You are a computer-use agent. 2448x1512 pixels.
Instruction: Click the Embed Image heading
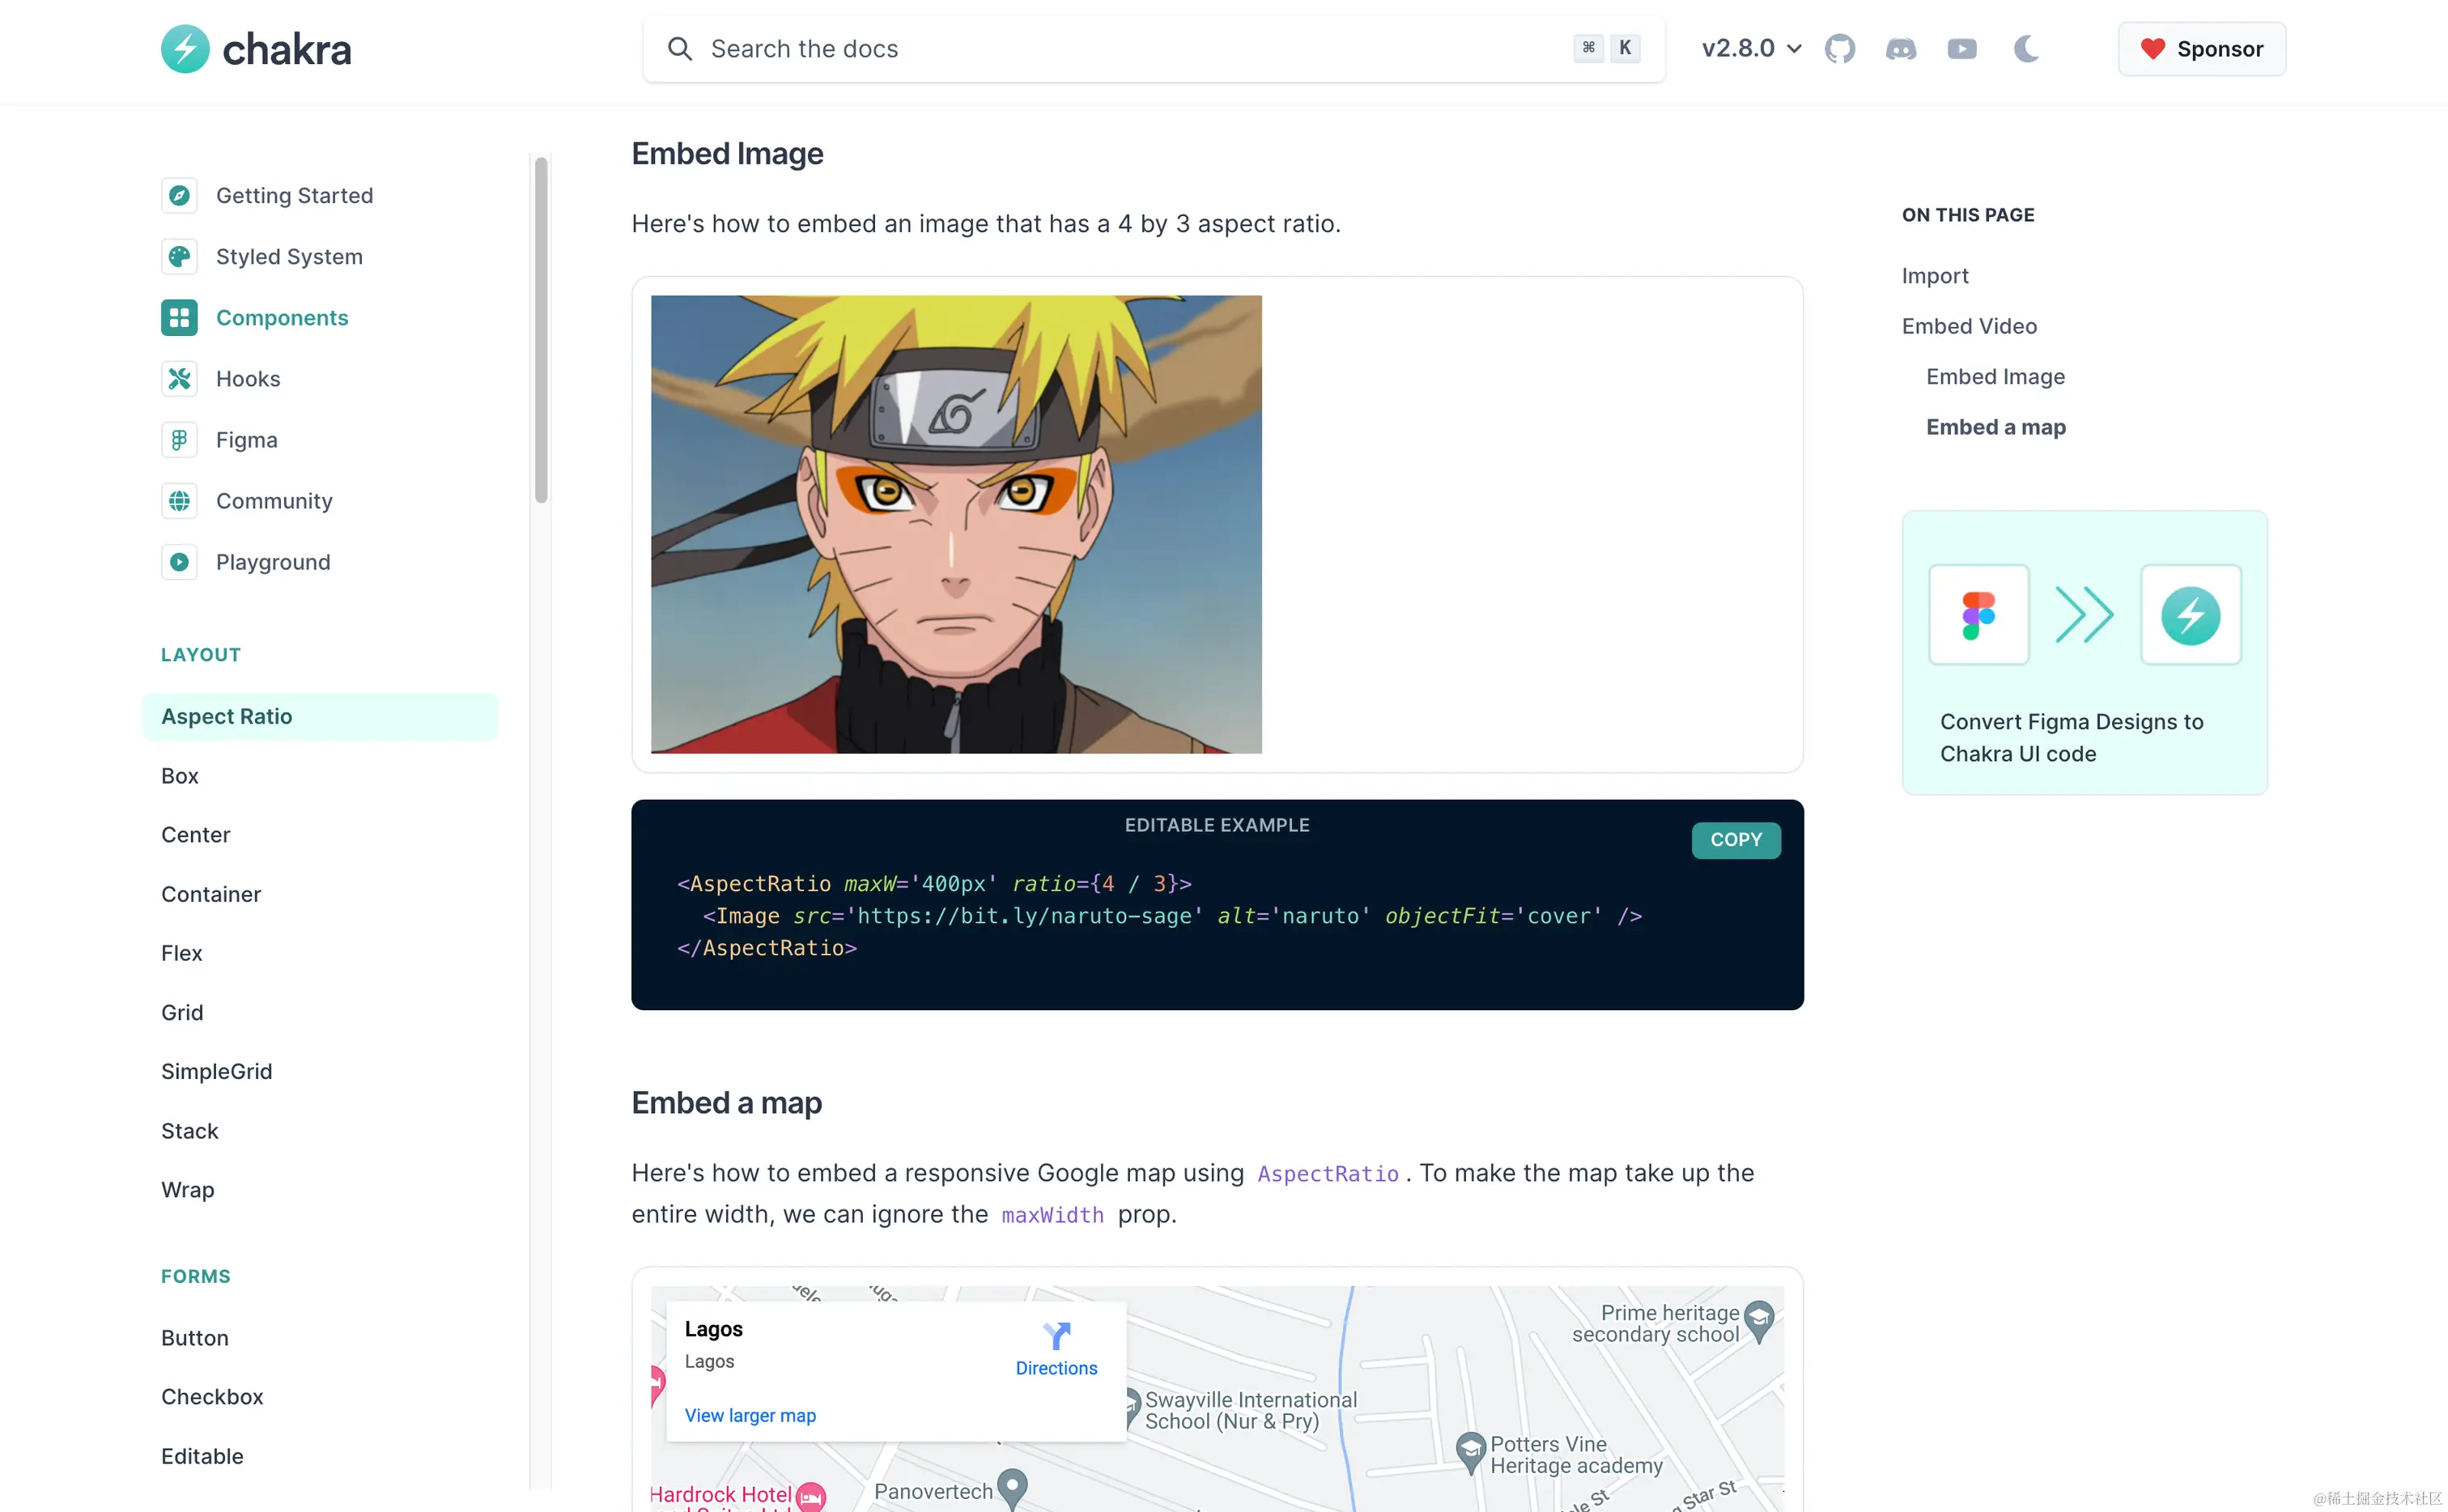727,154
